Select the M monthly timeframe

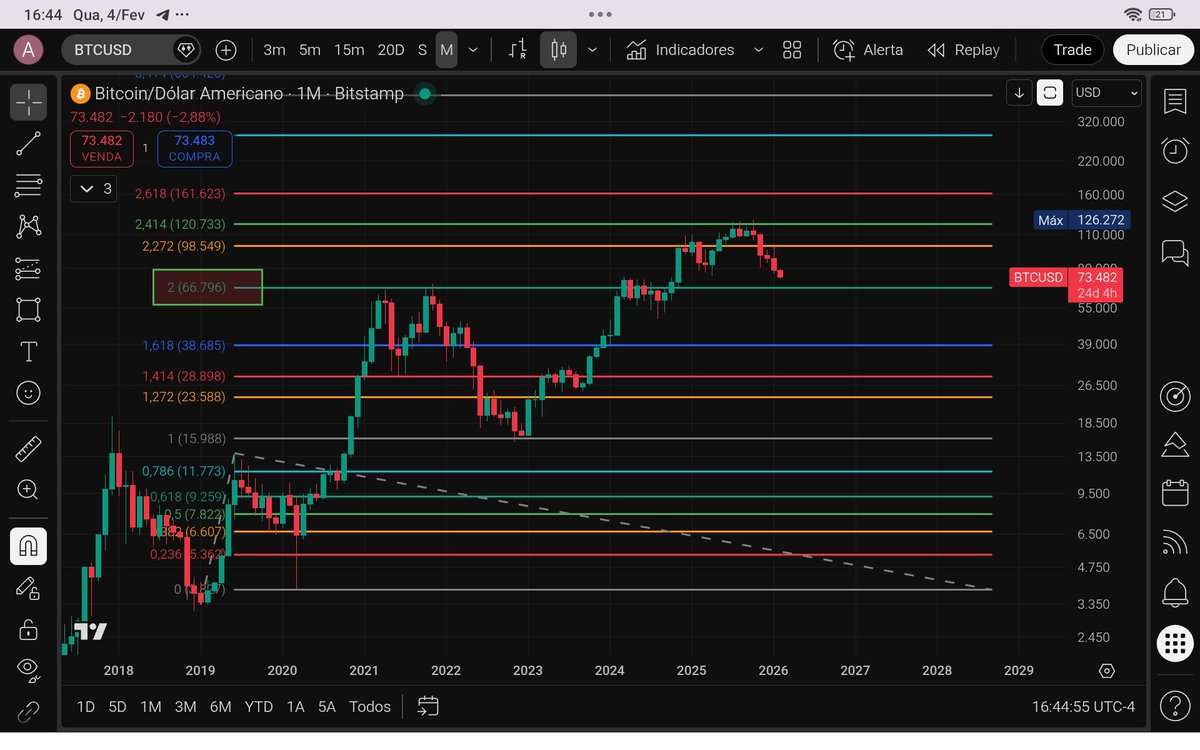(x=446, y=50)
